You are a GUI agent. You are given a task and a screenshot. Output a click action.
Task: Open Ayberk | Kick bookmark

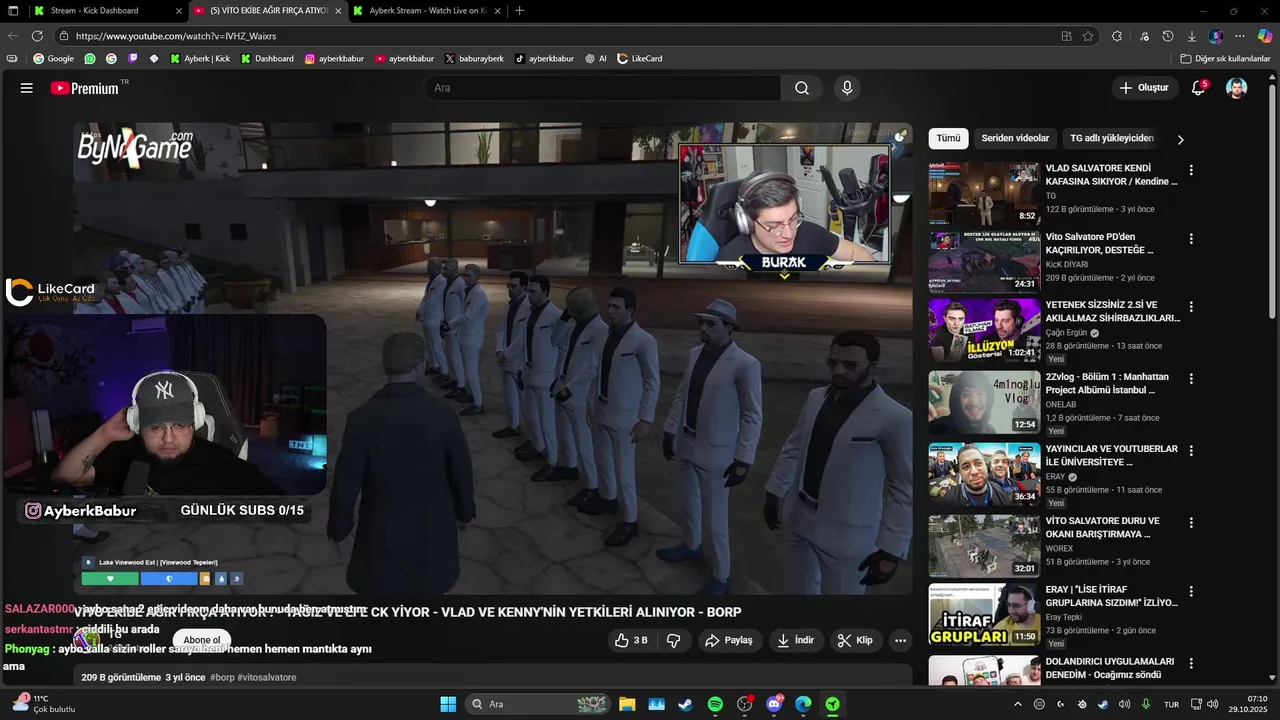pyautogui.click(x=200, y=59)
